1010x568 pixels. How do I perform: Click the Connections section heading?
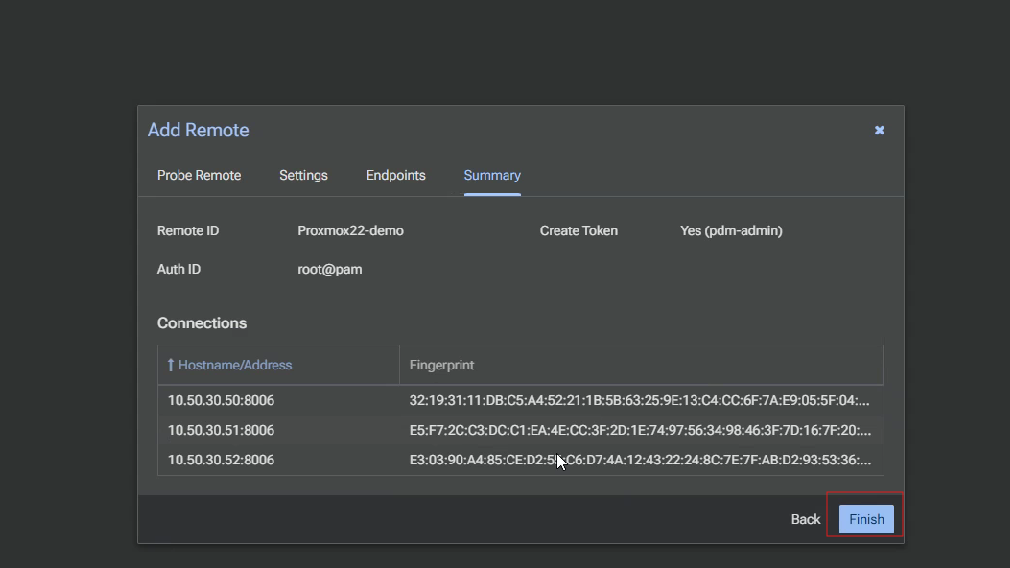point(202,323)
